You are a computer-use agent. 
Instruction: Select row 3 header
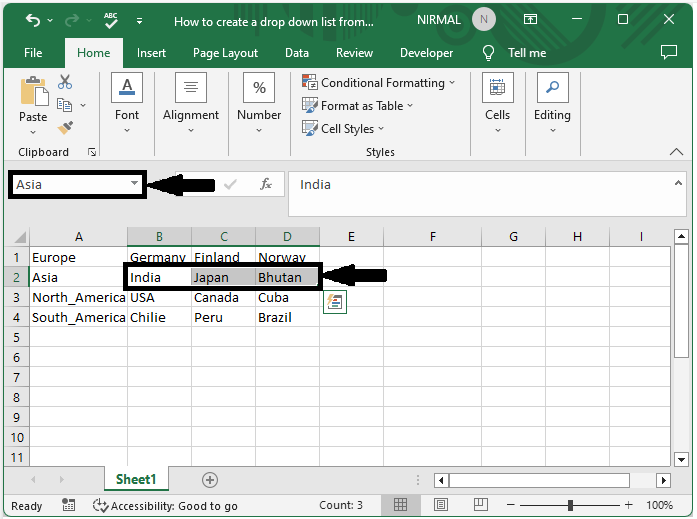pyautogui.click(x=16, y=297)
